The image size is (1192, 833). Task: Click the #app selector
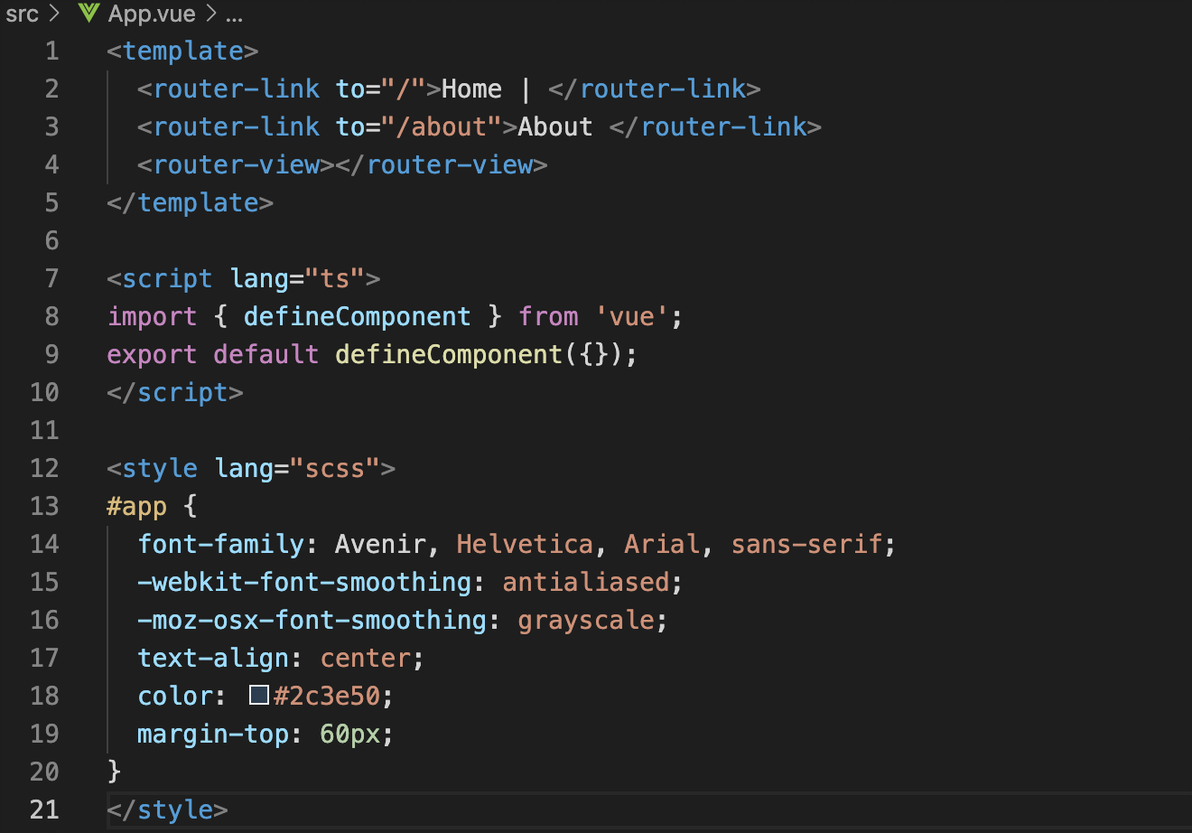point(137,506)
